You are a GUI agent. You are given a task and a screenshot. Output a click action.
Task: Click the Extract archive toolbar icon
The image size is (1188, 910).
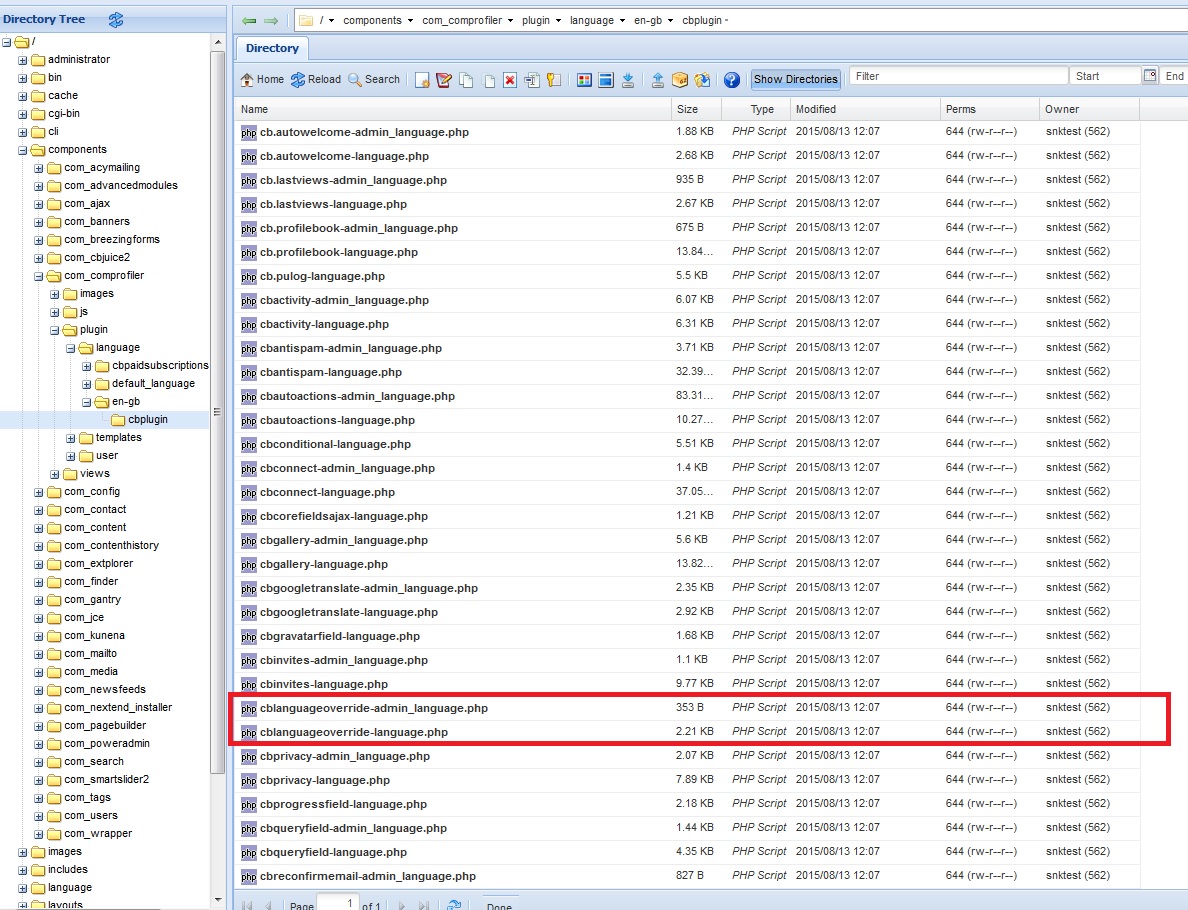click(702, 80)
